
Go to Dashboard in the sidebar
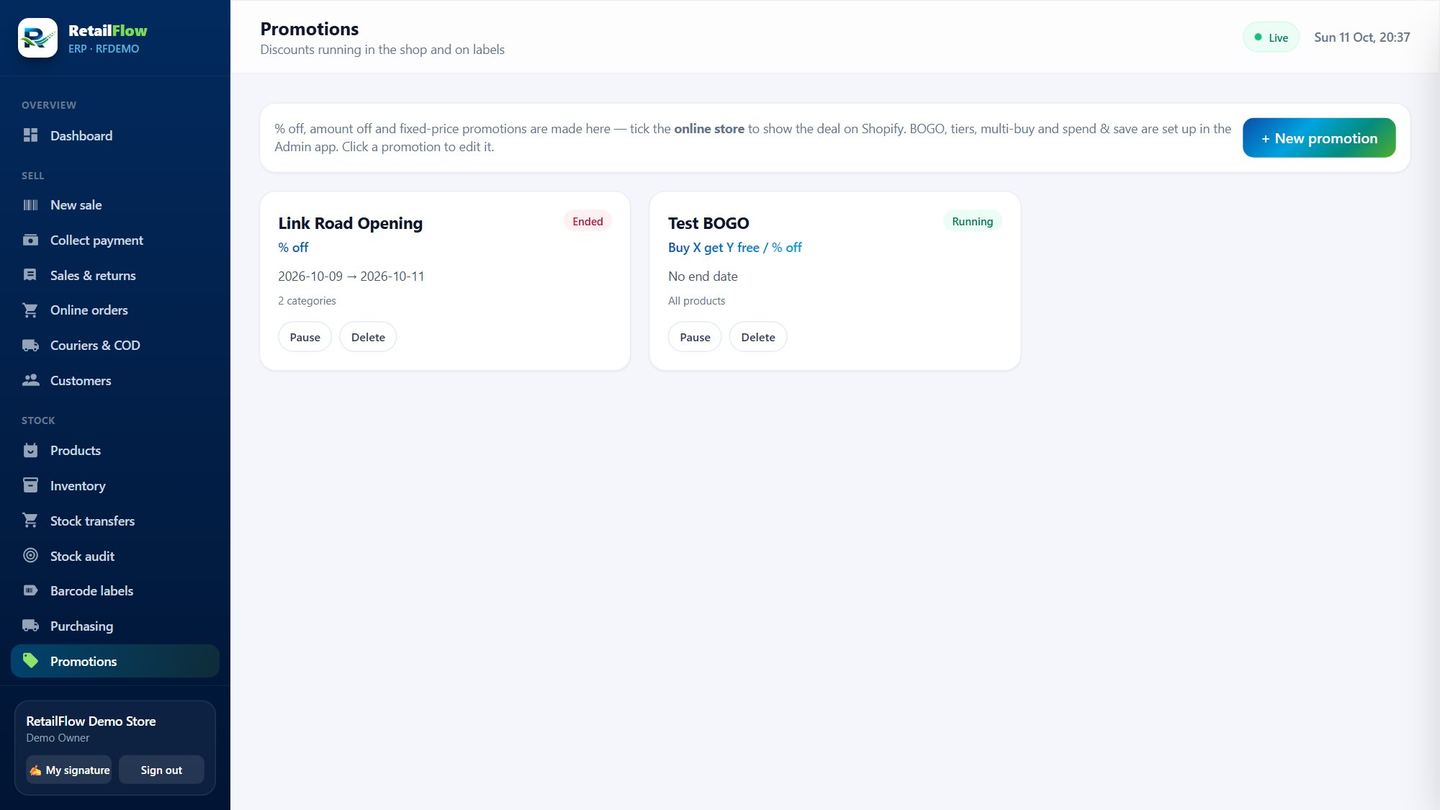(115, 136)
